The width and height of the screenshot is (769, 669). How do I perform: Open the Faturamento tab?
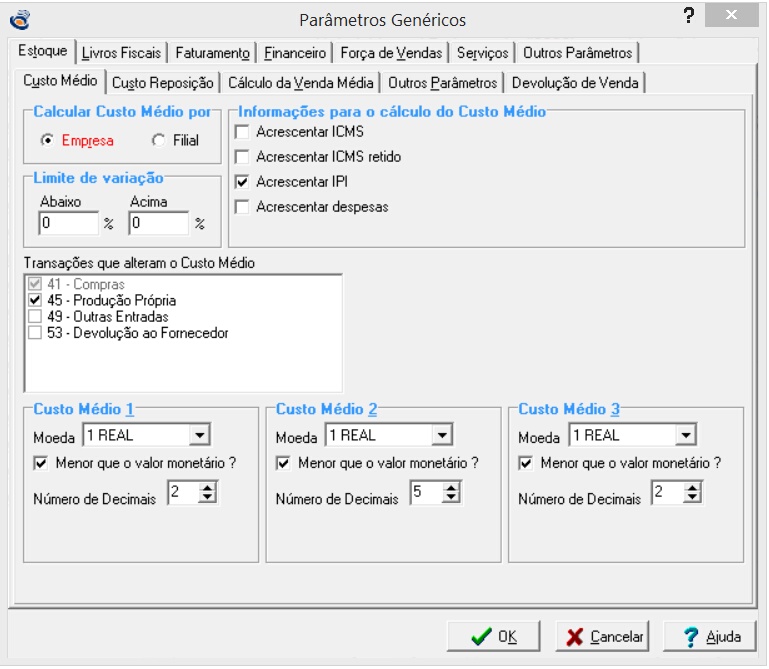[212, 53]
